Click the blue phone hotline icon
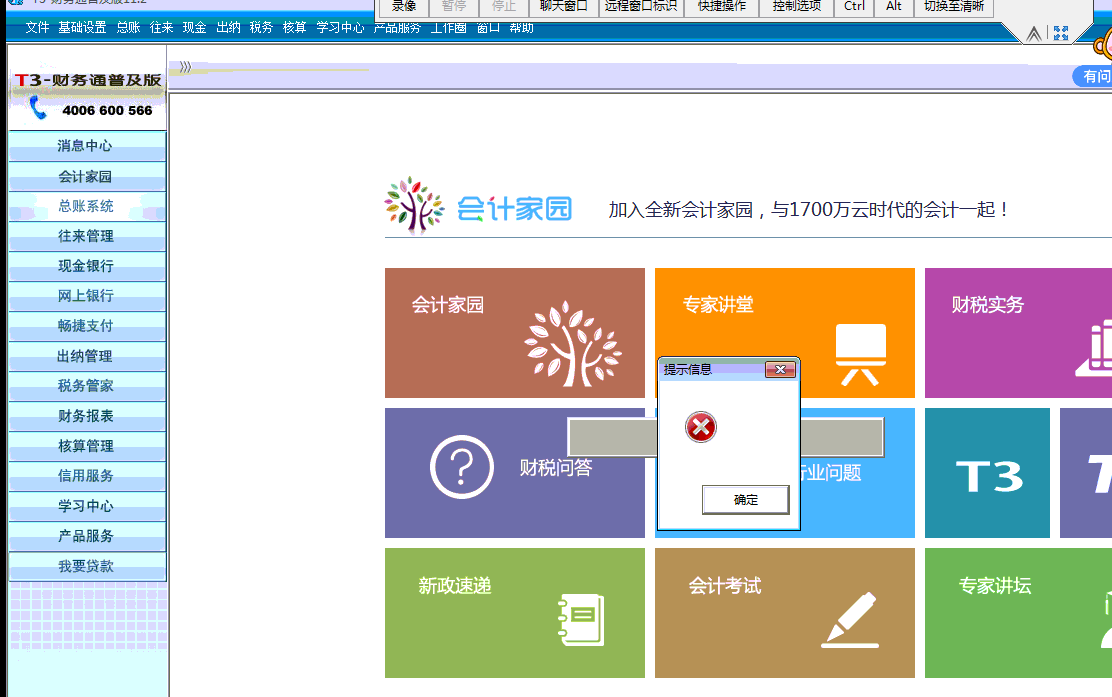This screenshot has height=697, width=1112. pos(38,108)
